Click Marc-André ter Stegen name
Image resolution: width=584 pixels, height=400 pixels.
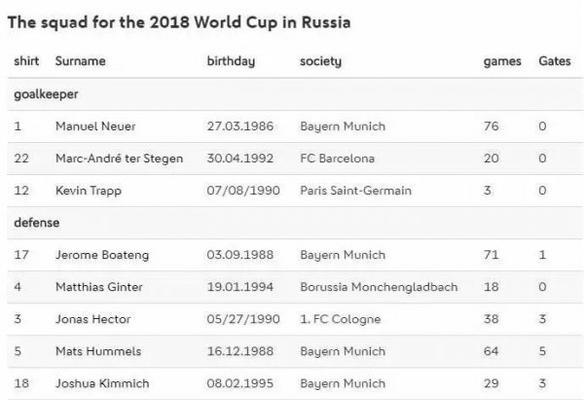[119, 159]
